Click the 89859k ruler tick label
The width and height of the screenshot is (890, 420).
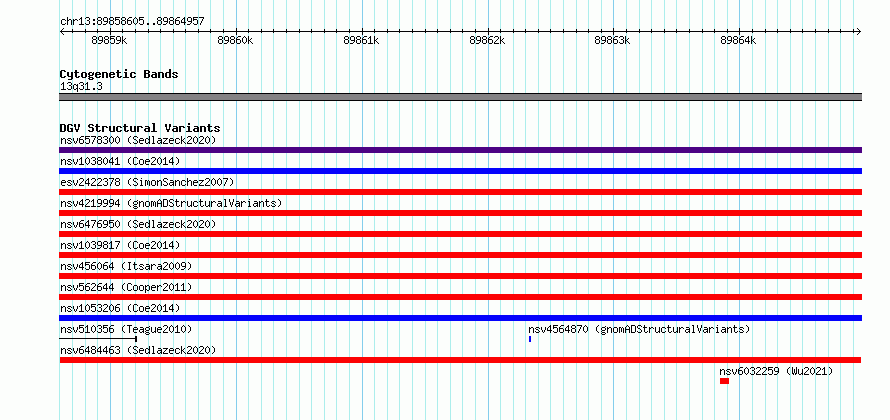(109, 41)
